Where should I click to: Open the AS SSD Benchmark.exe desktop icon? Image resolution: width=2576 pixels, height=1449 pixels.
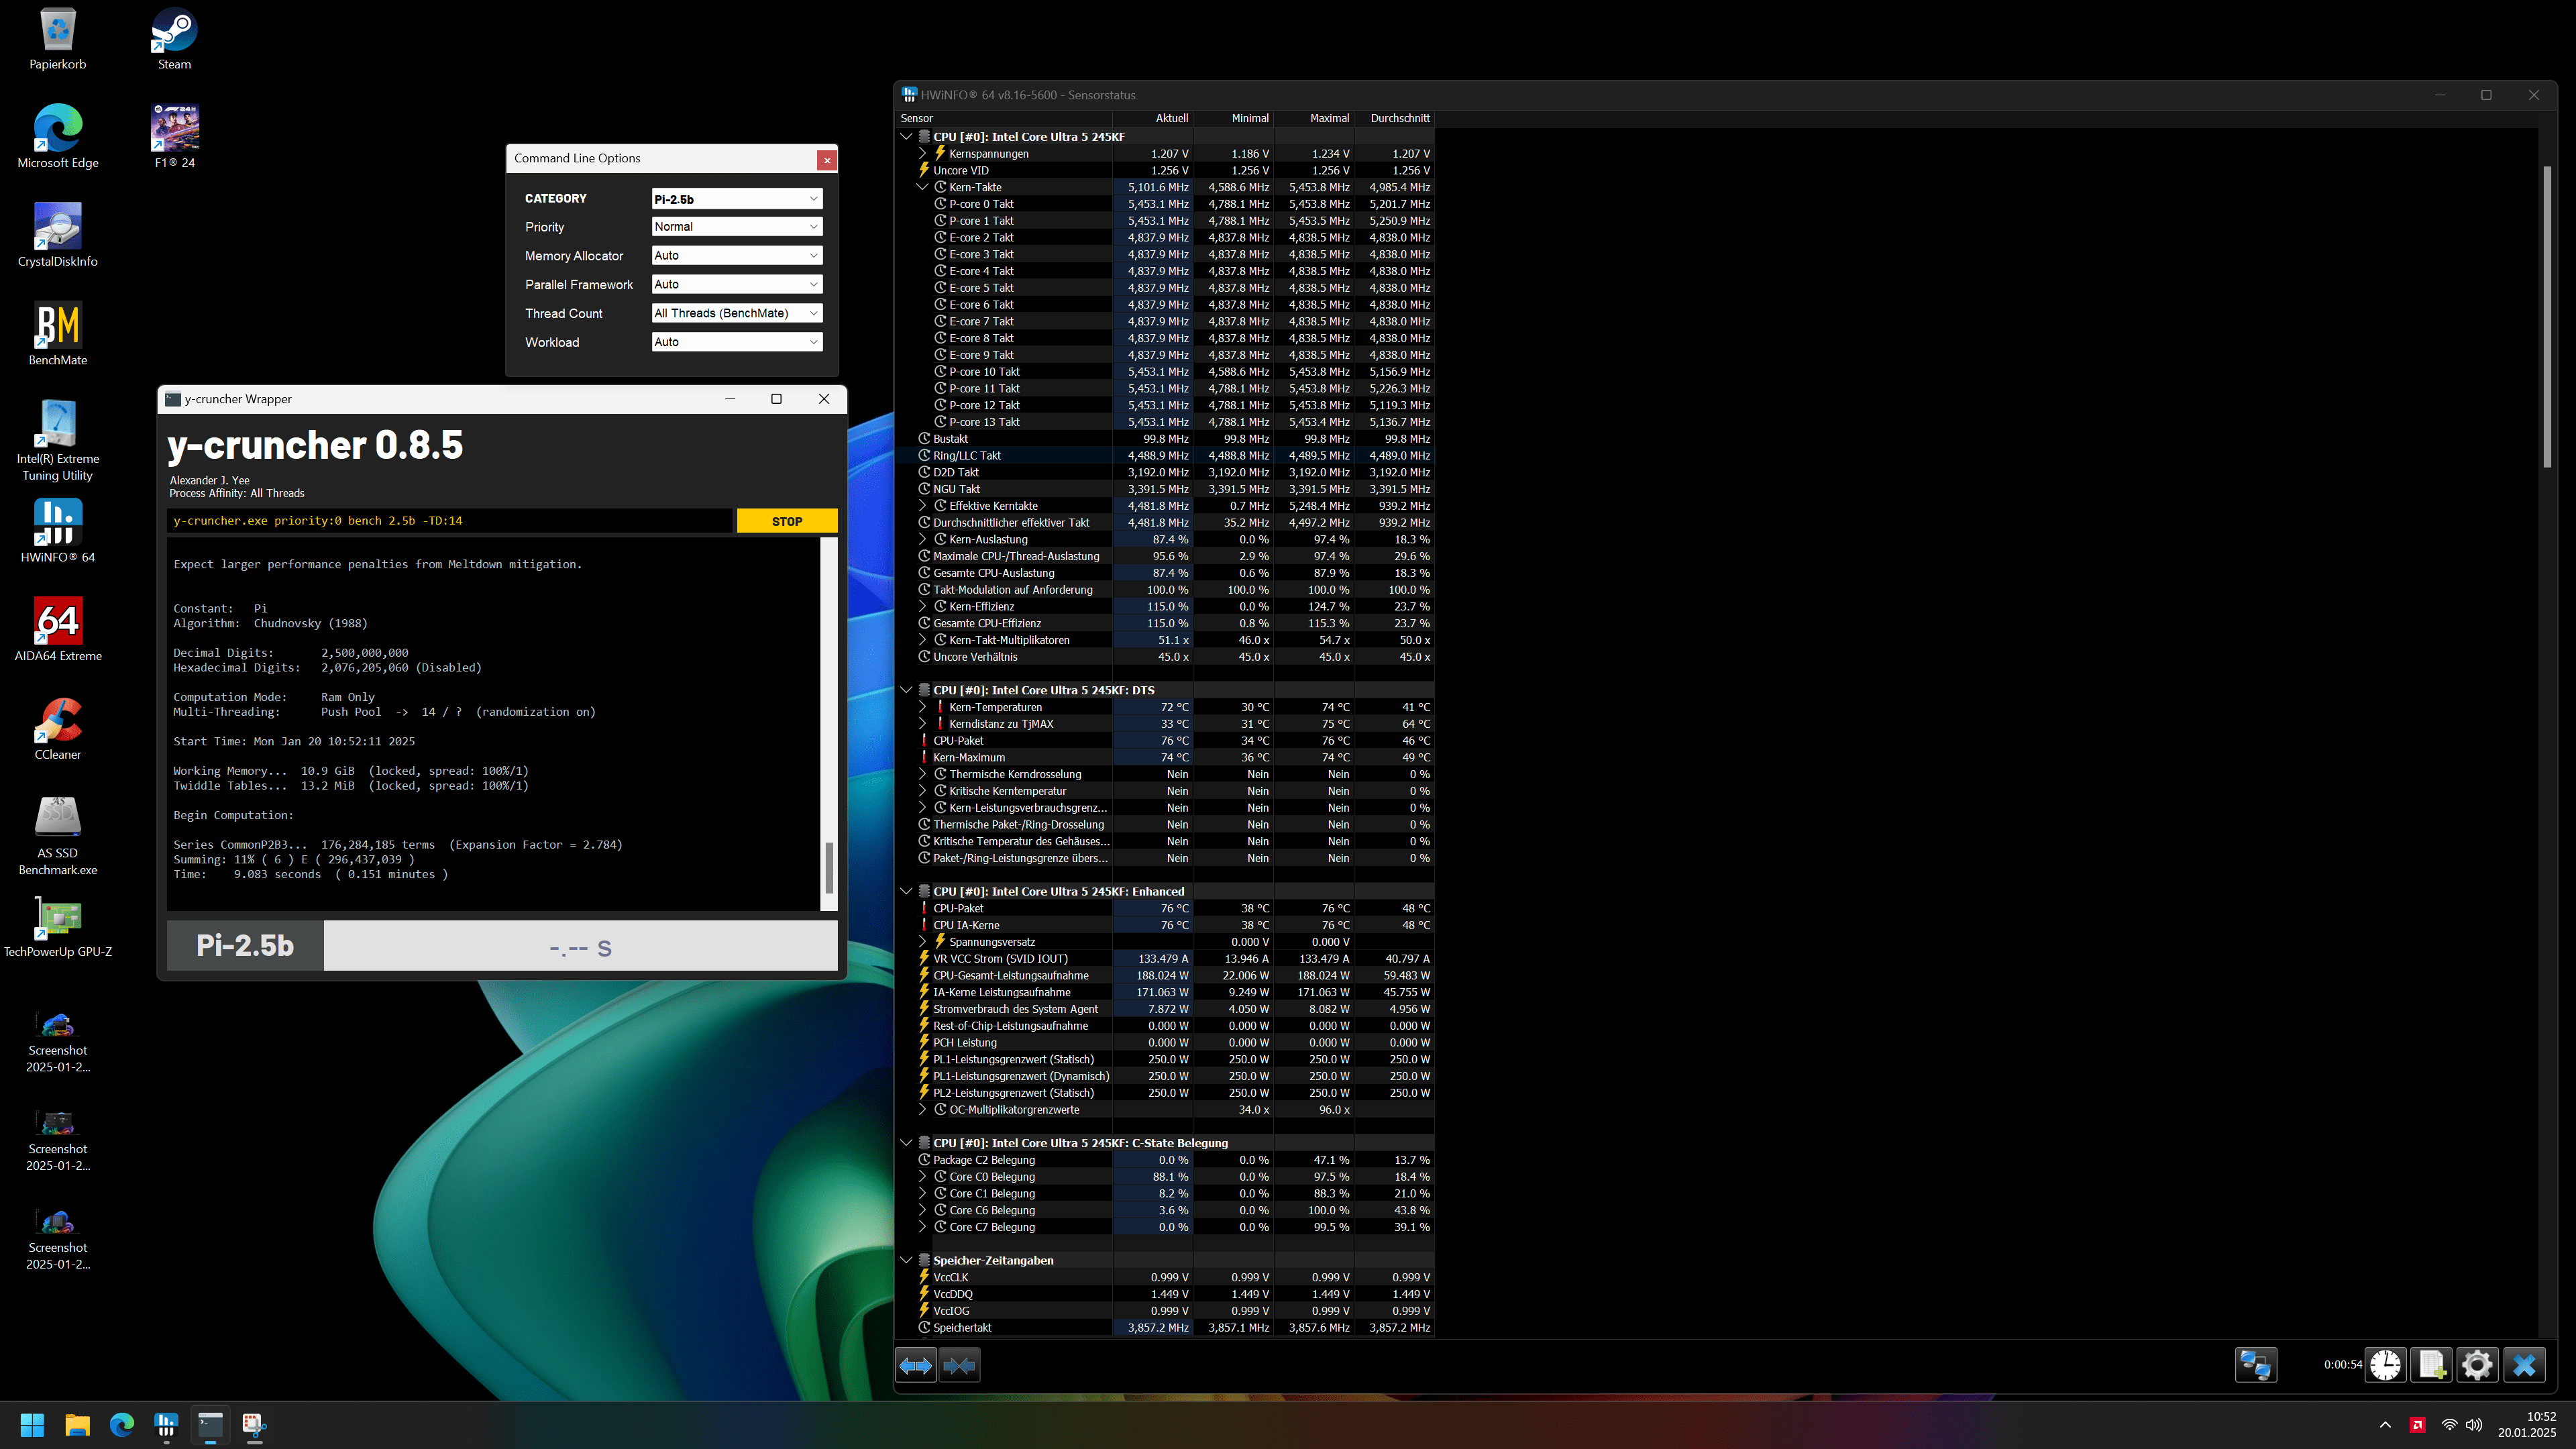click(x=58, y=835)
